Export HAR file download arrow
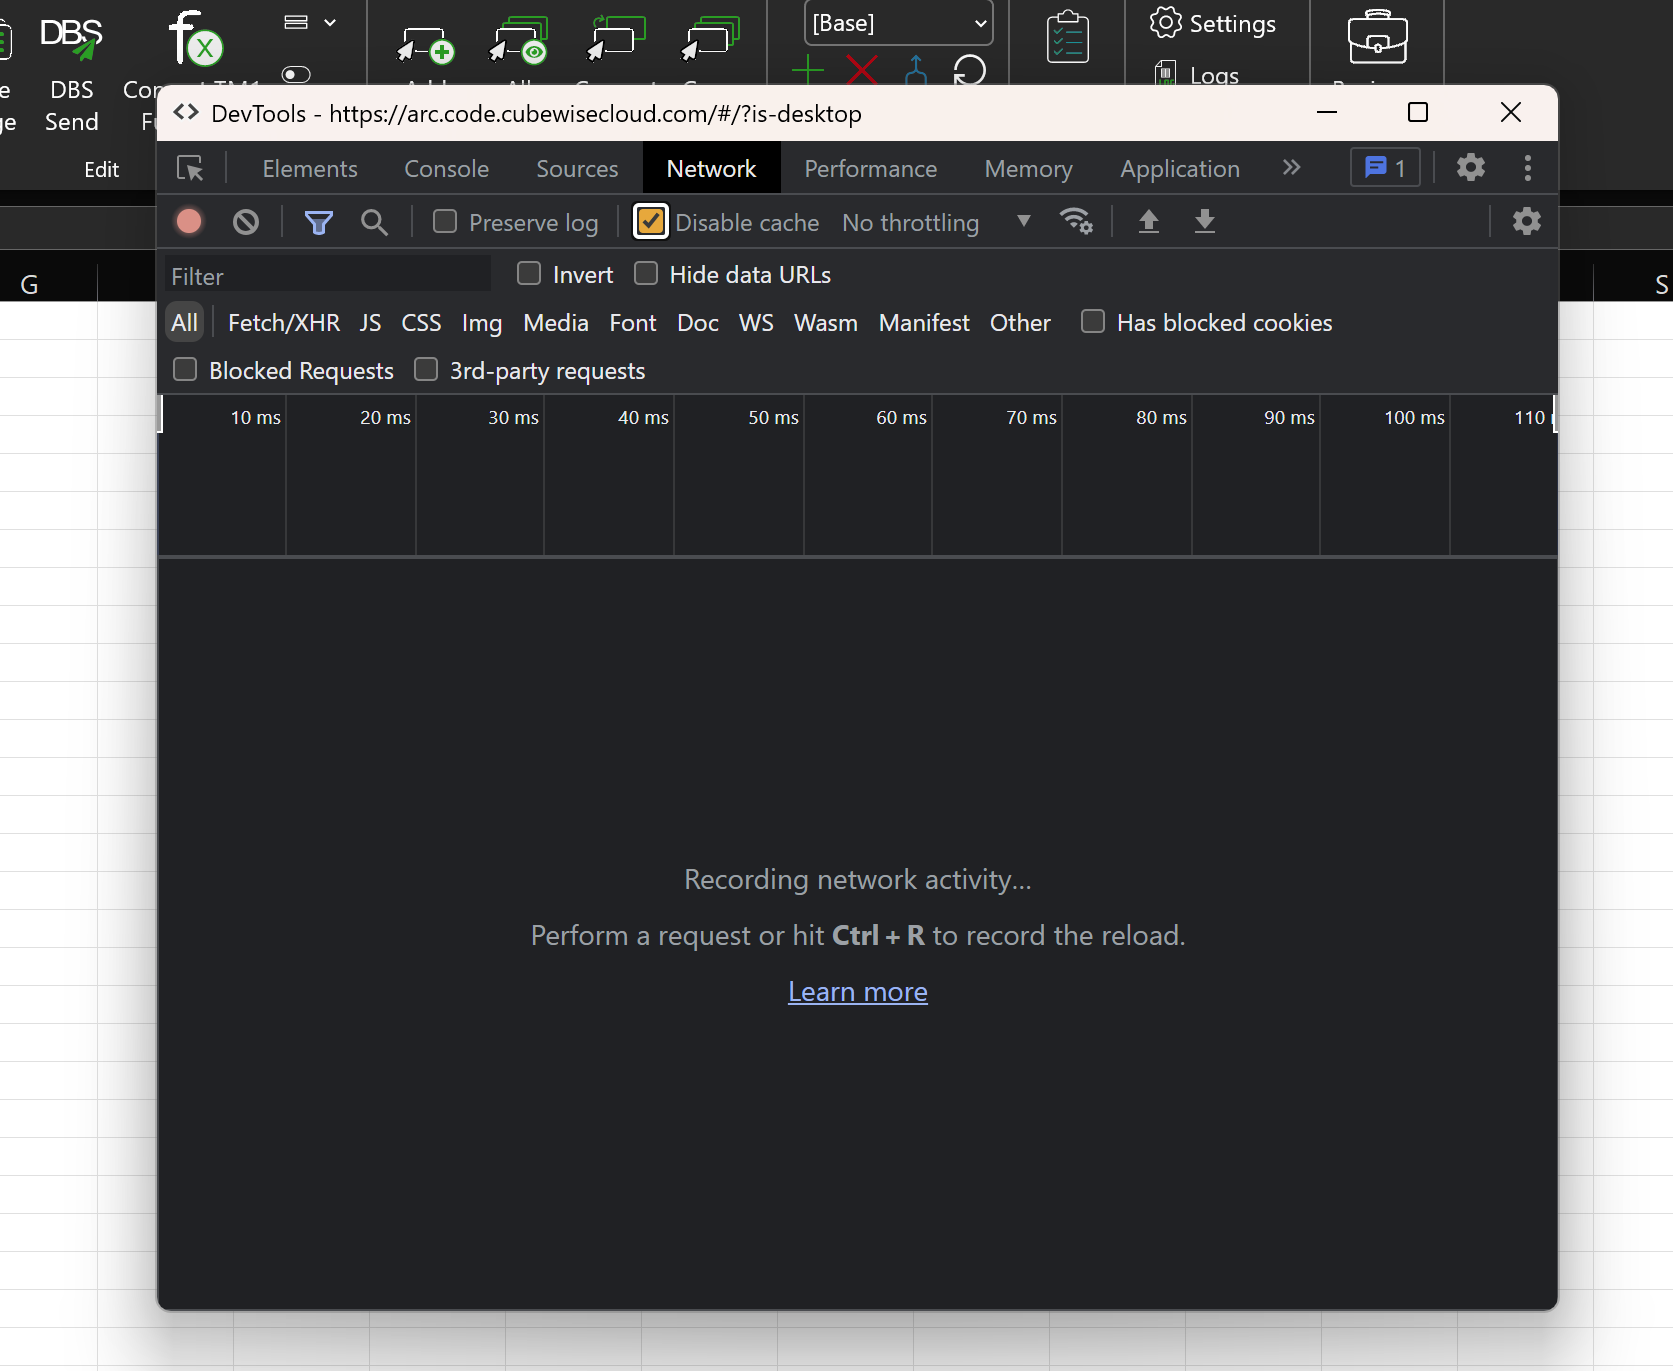This screenshot has height=1371, width=1673. [x=1205, y=221]
